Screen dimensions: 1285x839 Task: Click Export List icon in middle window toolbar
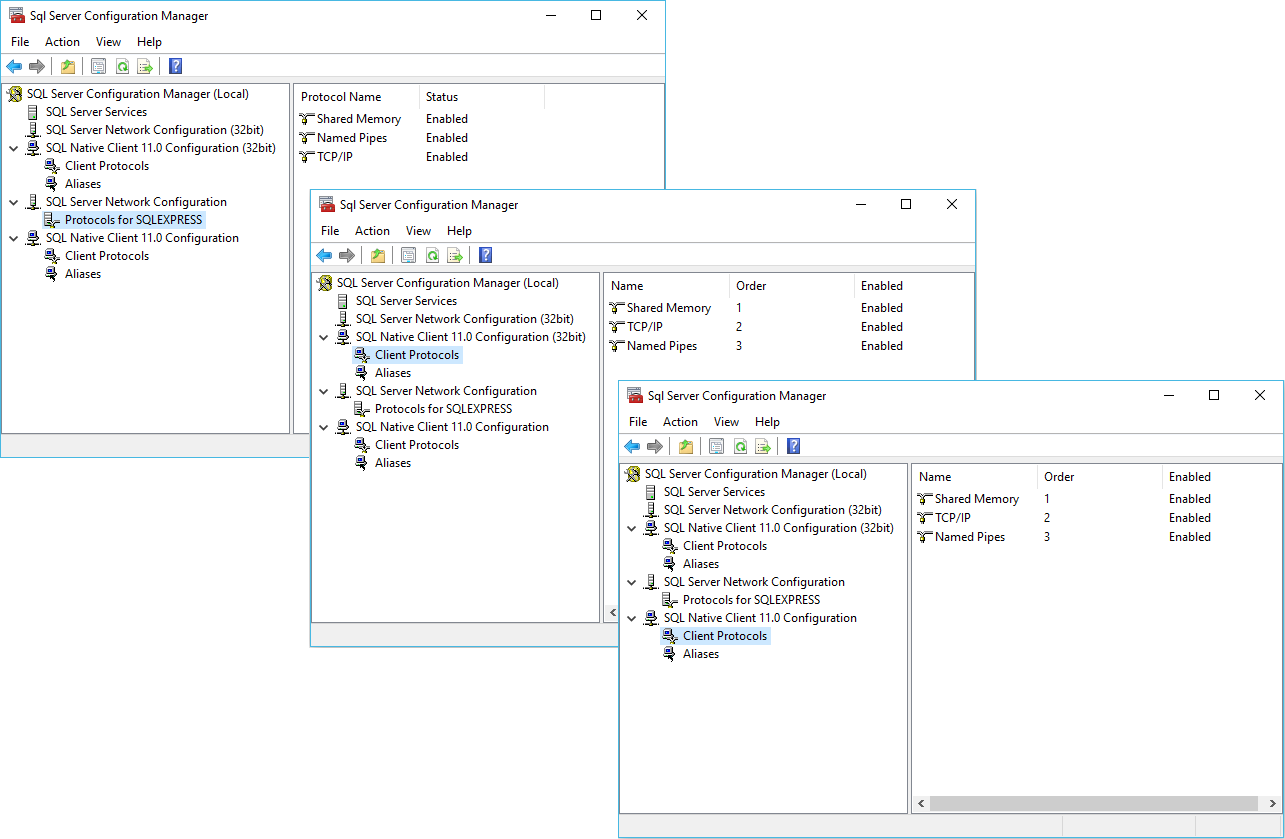click(x=455, y=256)
